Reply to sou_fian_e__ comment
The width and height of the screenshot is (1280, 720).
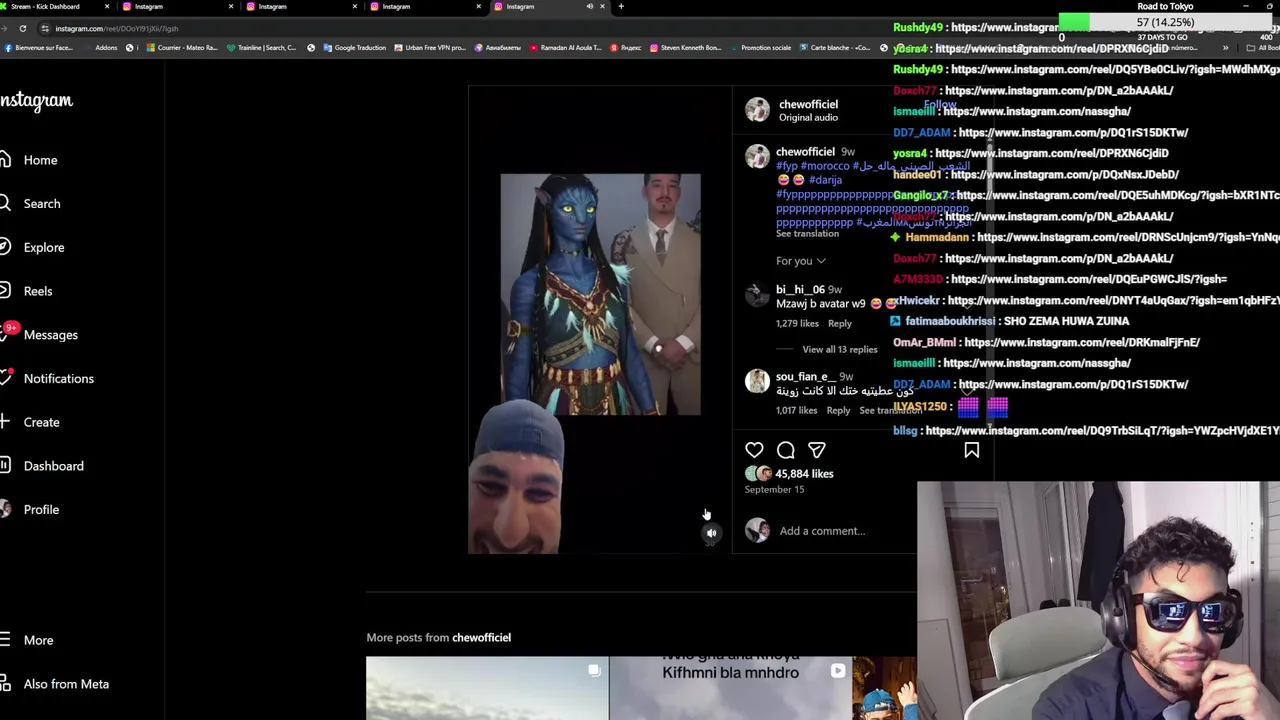pyautogui.click(x=838, y=410)
